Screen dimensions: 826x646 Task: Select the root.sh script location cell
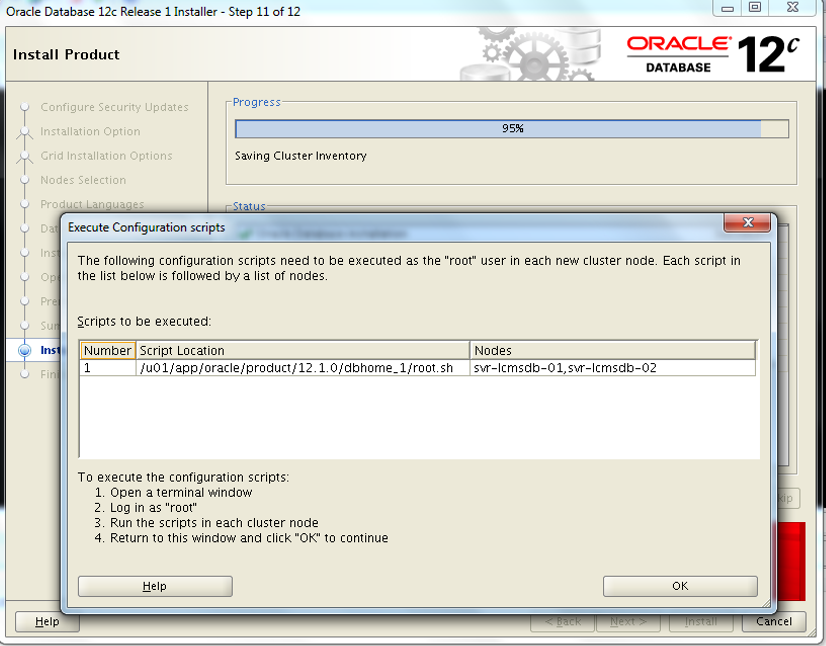(x=302, y=368)
